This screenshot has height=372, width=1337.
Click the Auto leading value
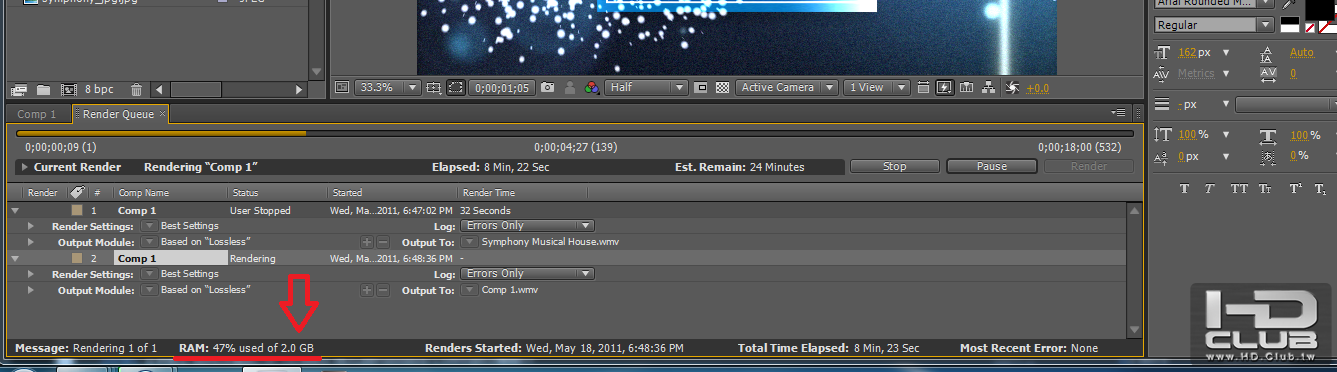point(1302,52)
